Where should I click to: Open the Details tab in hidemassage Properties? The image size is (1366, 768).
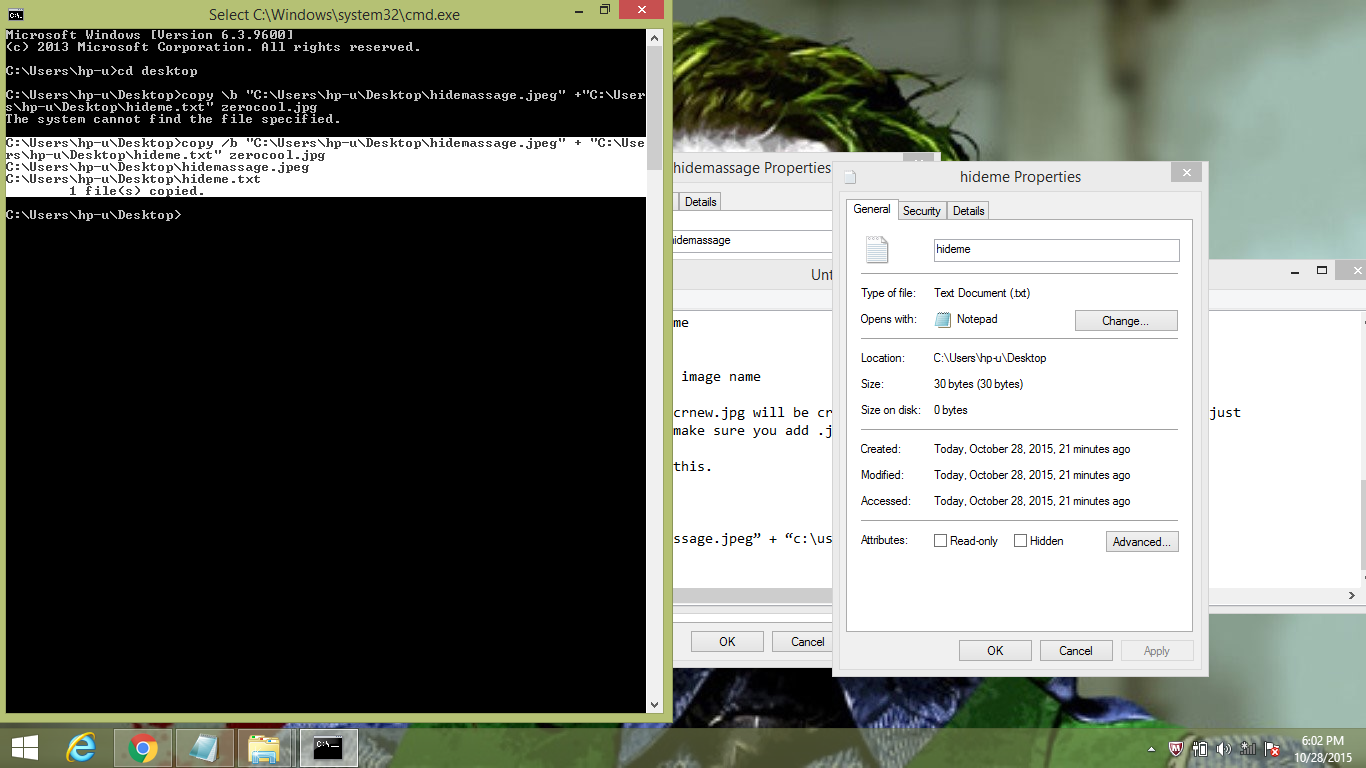700,202
